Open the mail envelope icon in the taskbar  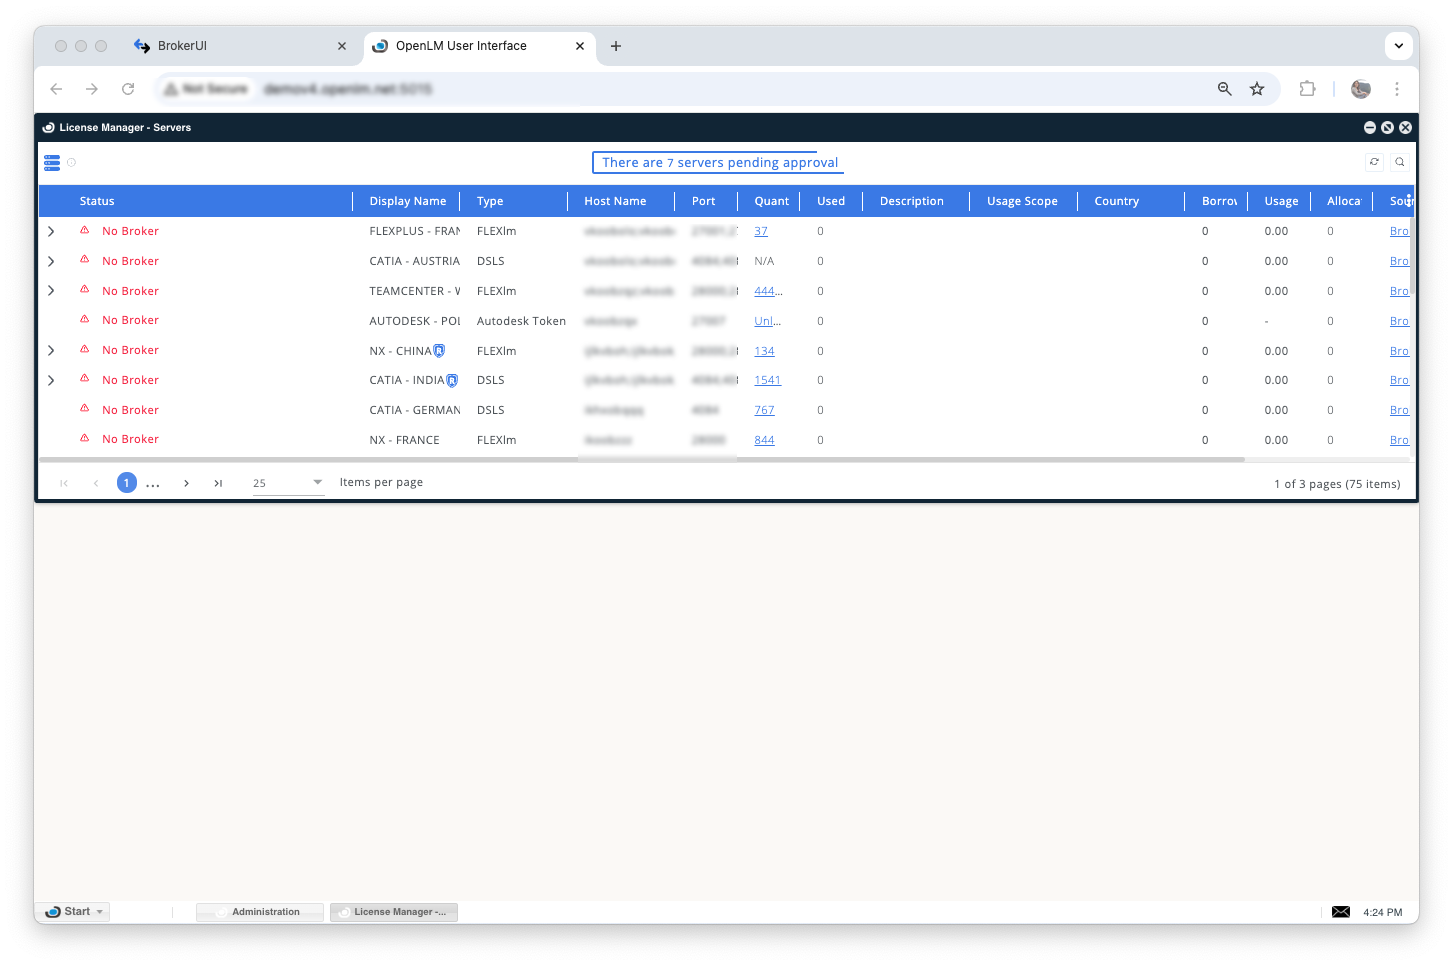[x=1341, y=912]
